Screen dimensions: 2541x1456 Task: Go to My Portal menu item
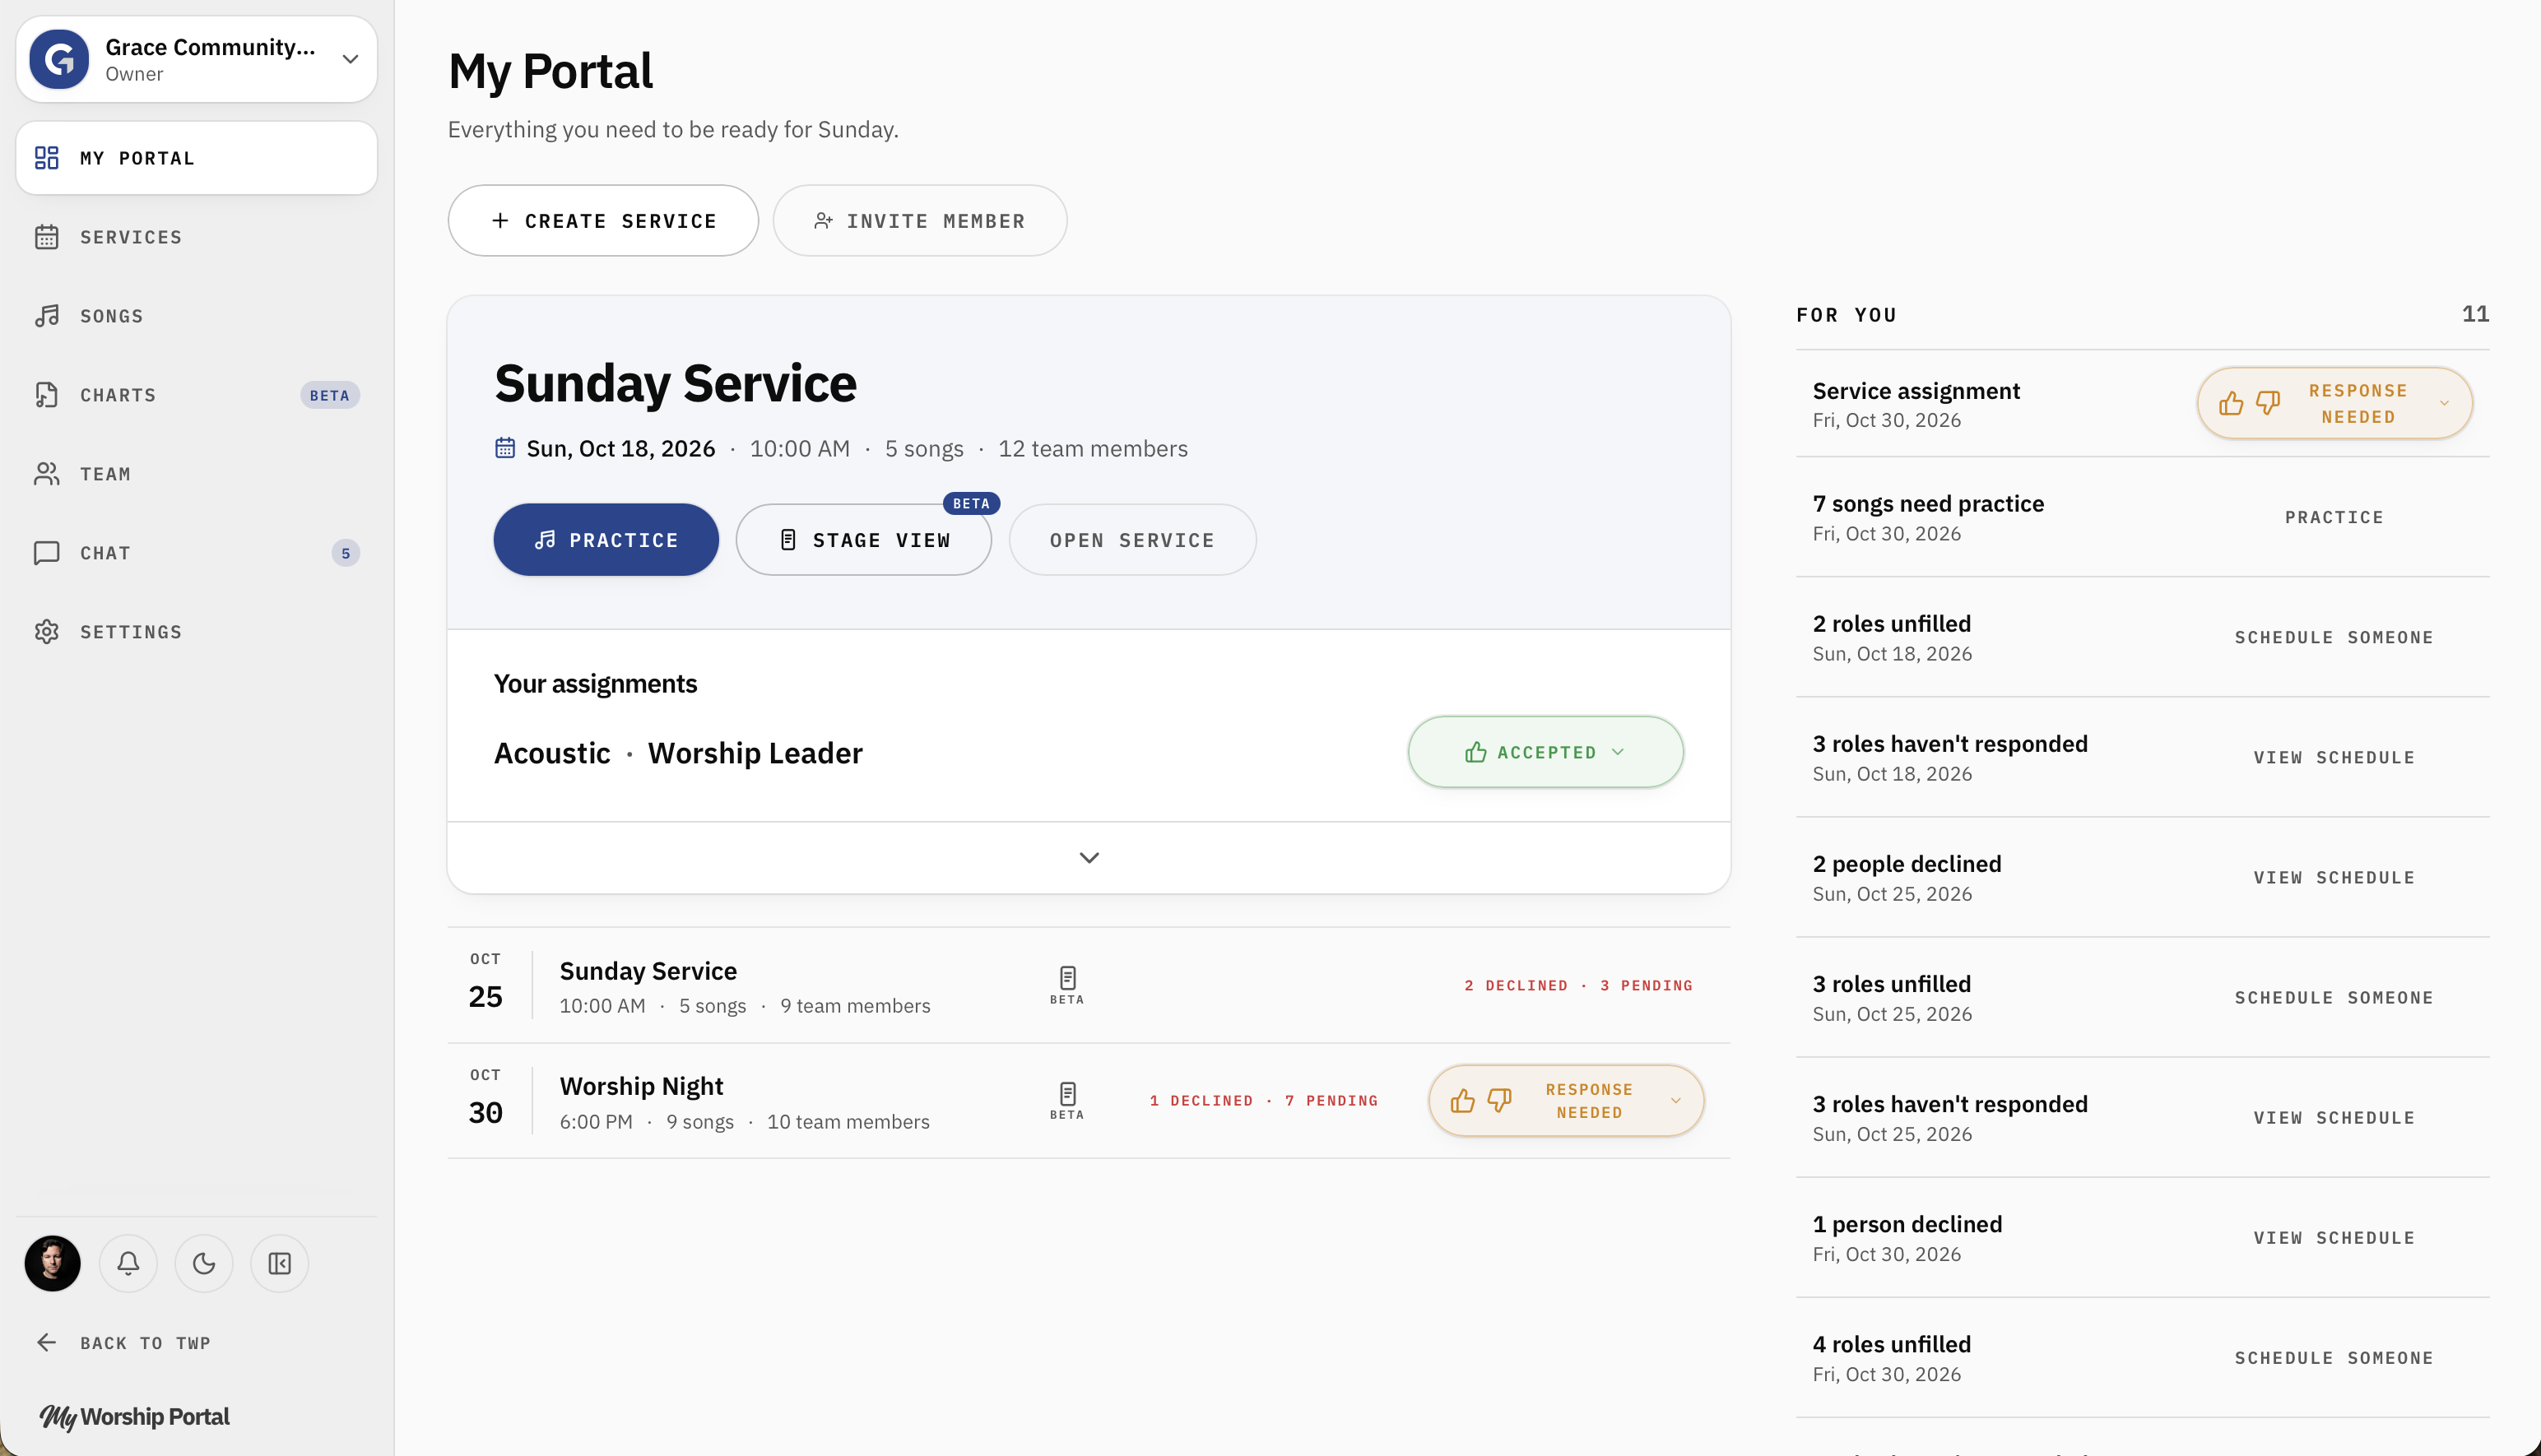[x=197, y=158]
